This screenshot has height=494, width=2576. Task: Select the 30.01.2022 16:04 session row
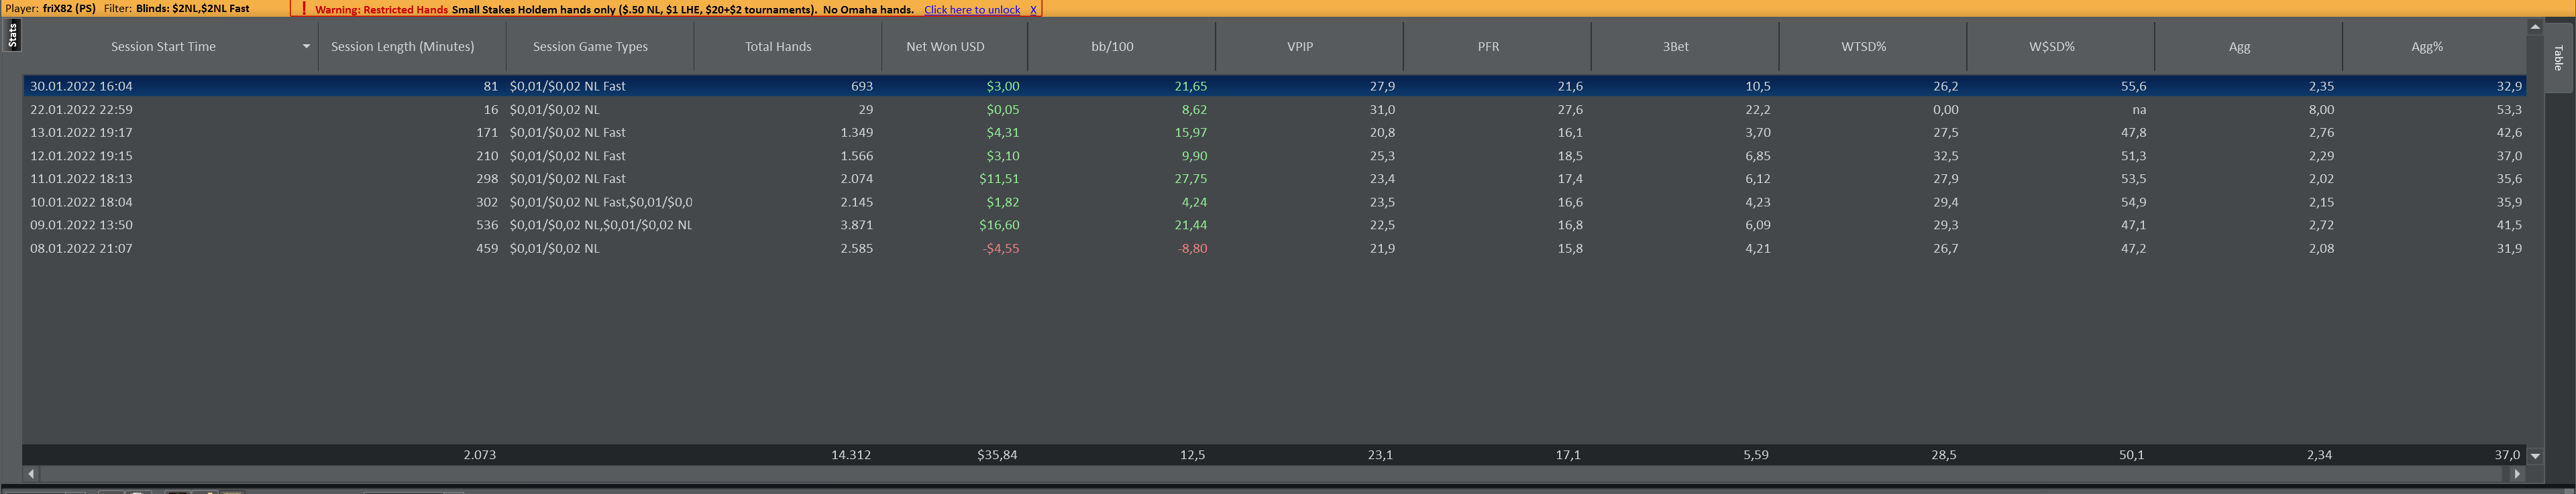(1274, 86)
